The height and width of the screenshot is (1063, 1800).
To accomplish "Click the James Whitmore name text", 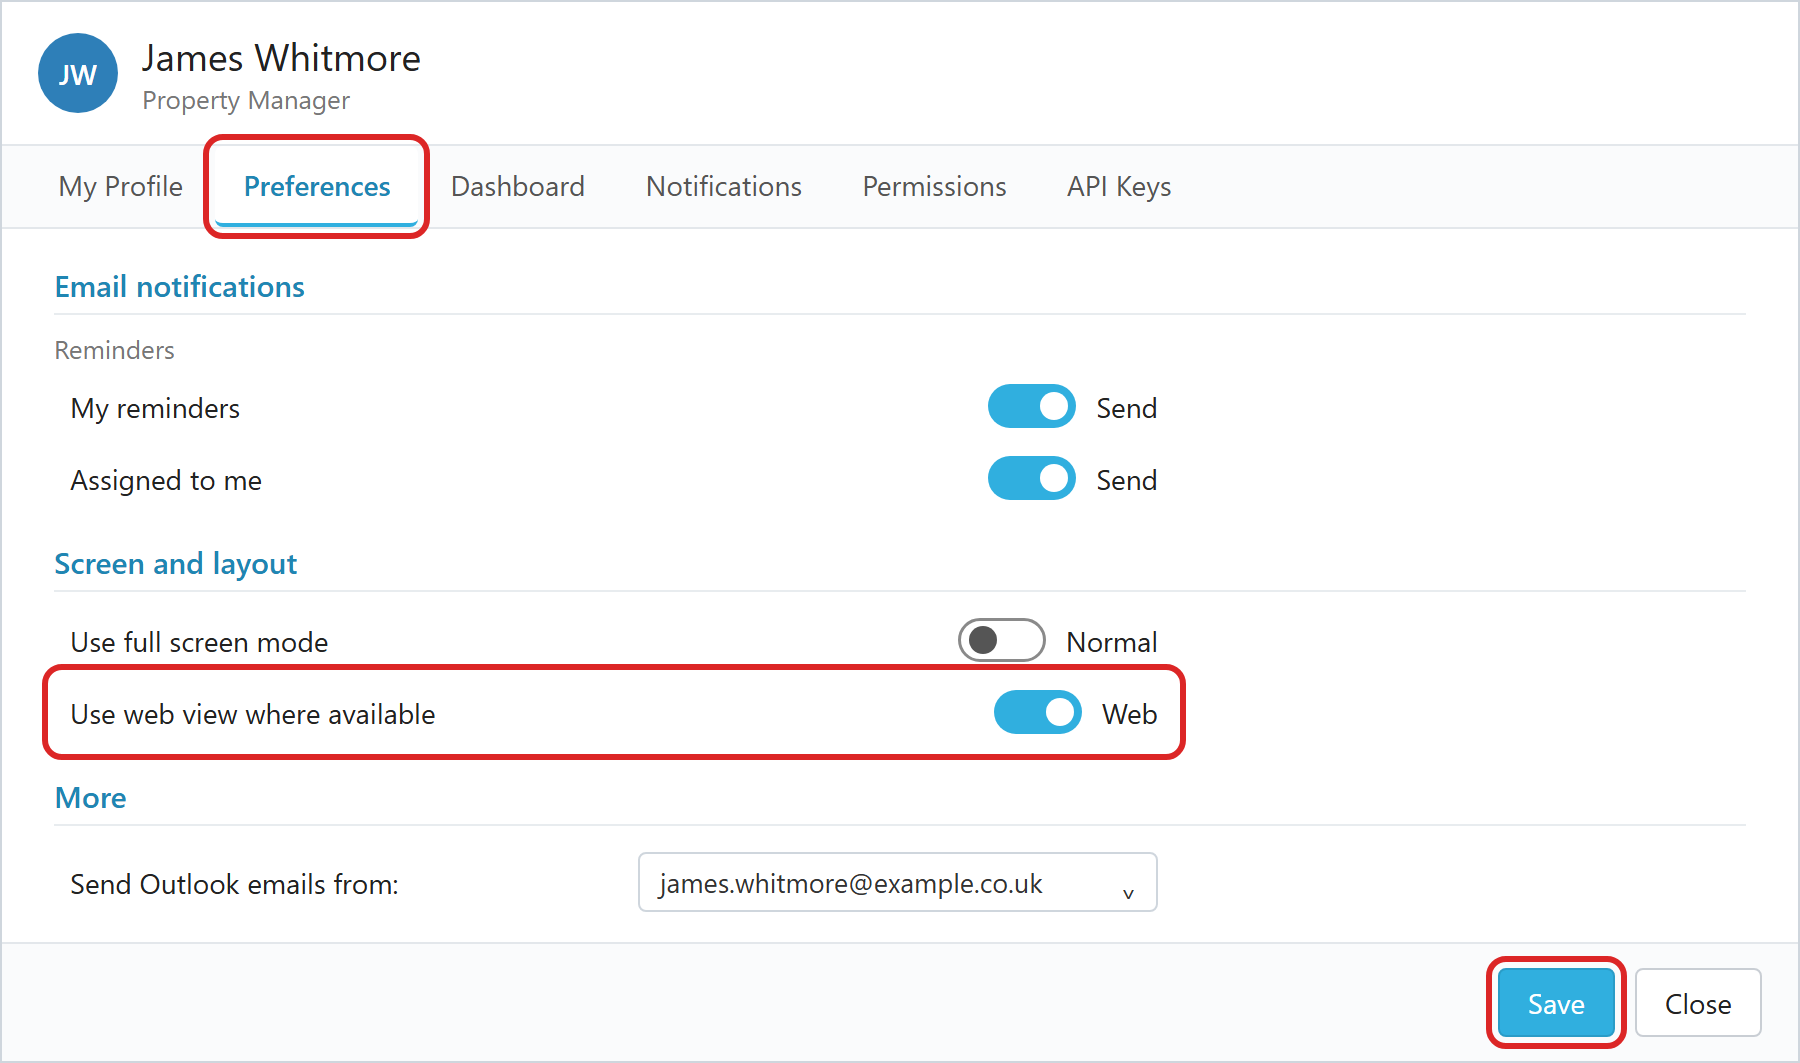I will (281, 58).
